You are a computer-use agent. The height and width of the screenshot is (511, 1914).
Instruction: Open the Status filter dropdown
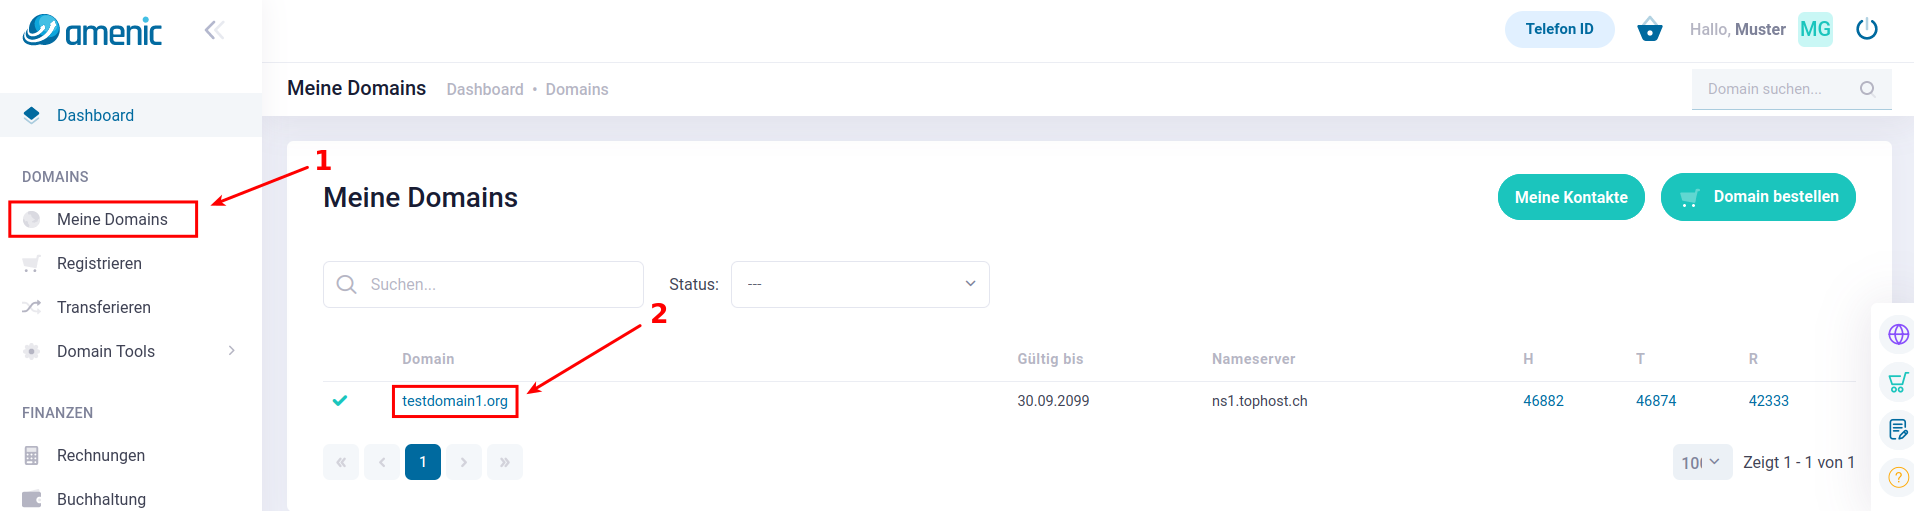click(860, 284)
